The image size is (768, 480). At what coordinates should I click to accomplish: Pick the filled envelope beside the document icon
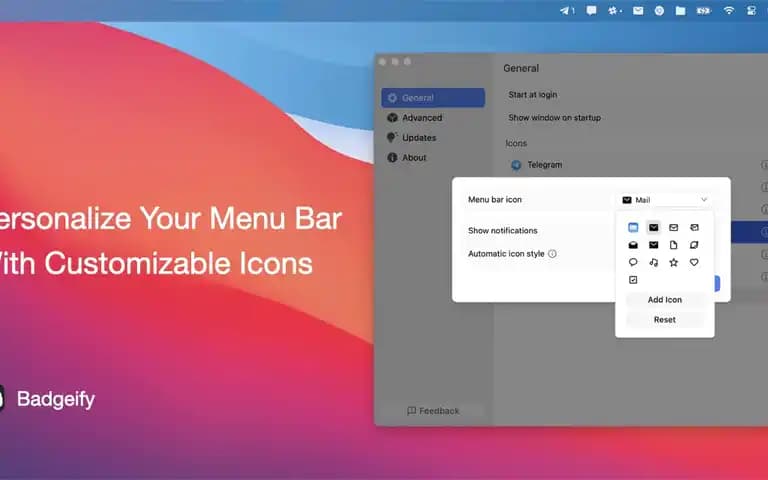653,245
